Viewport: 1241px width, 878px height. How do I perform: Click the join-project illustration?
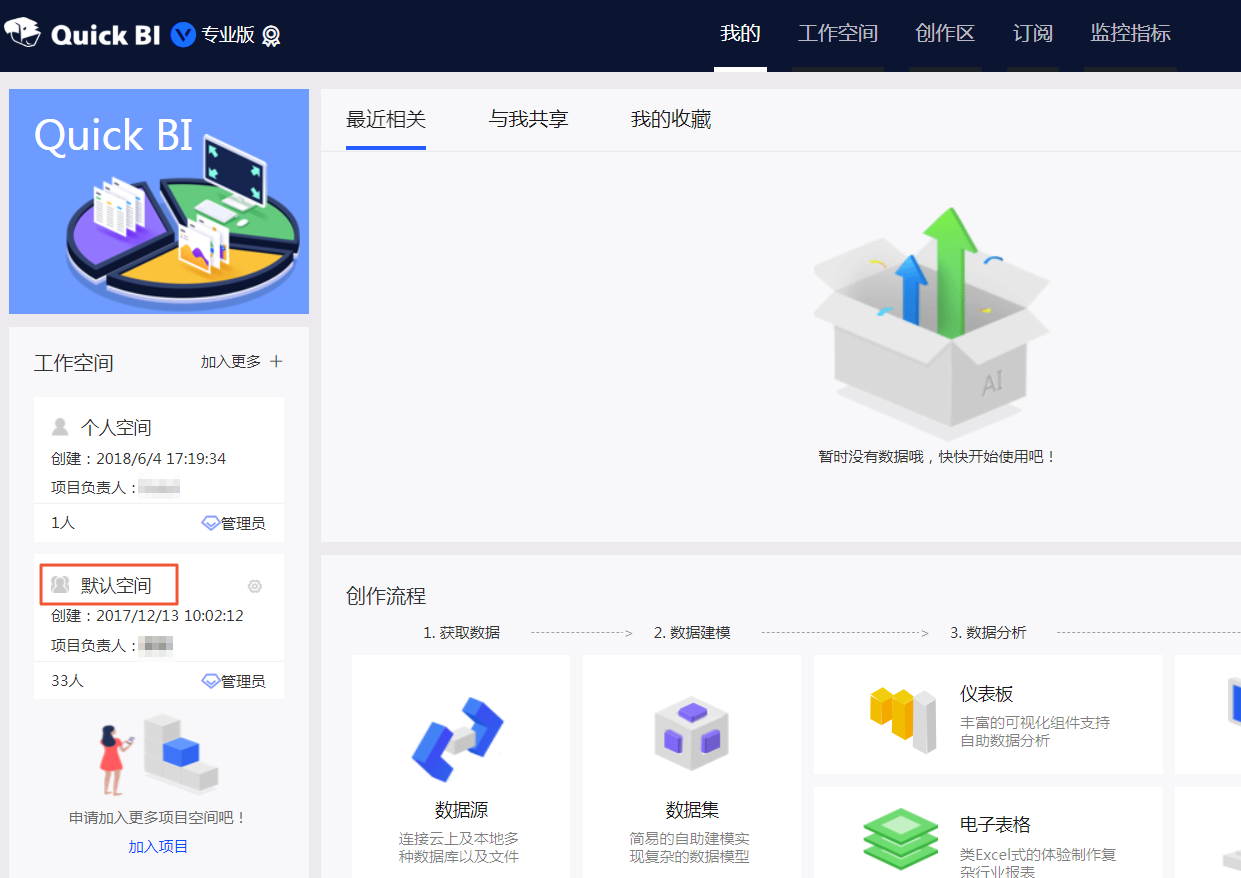point(158,755)
